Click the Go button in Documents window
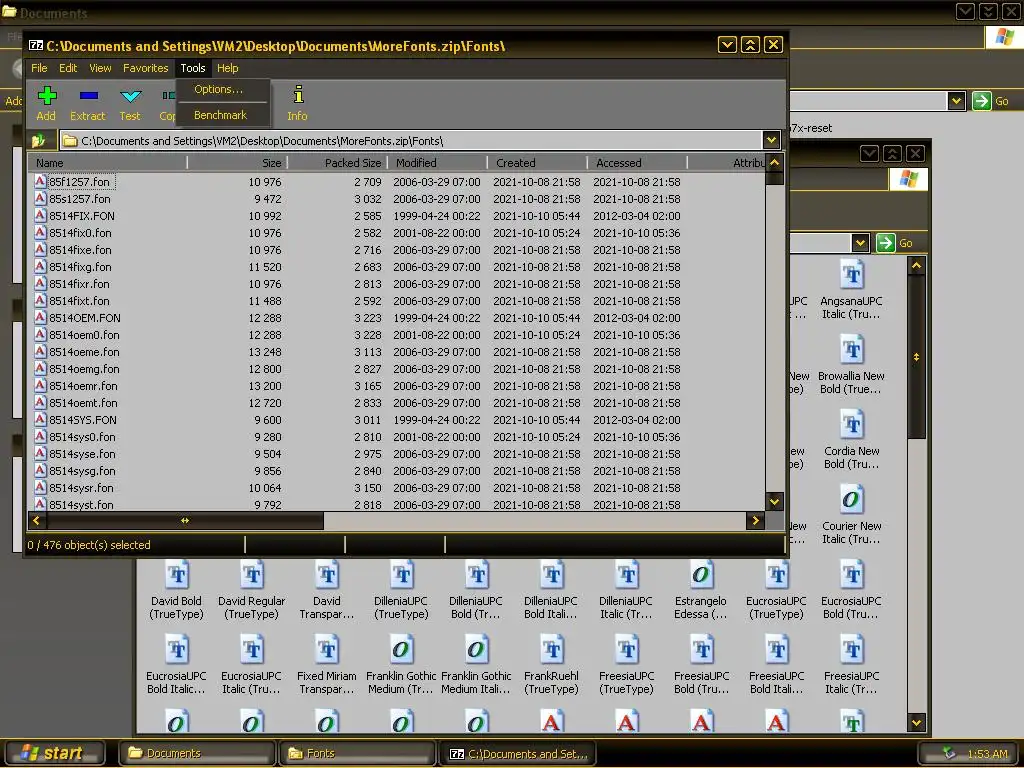 click(991, 101)
